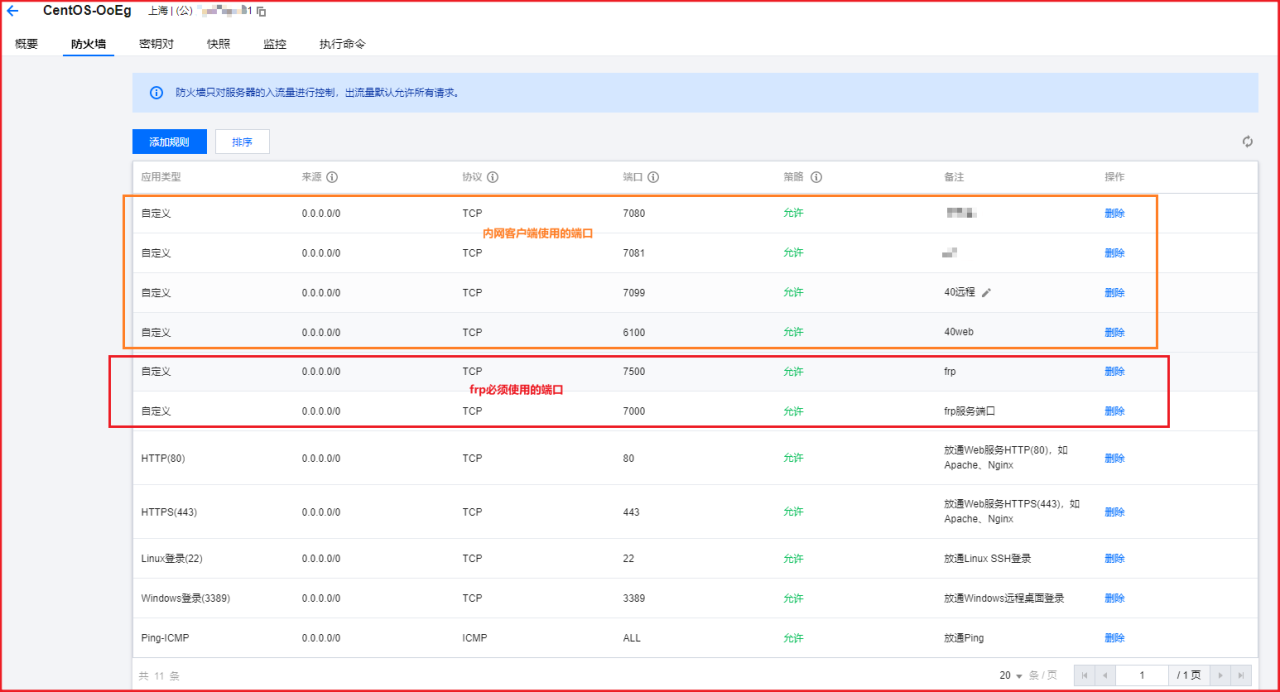Jump to the first page of rules

point(1083,676)
